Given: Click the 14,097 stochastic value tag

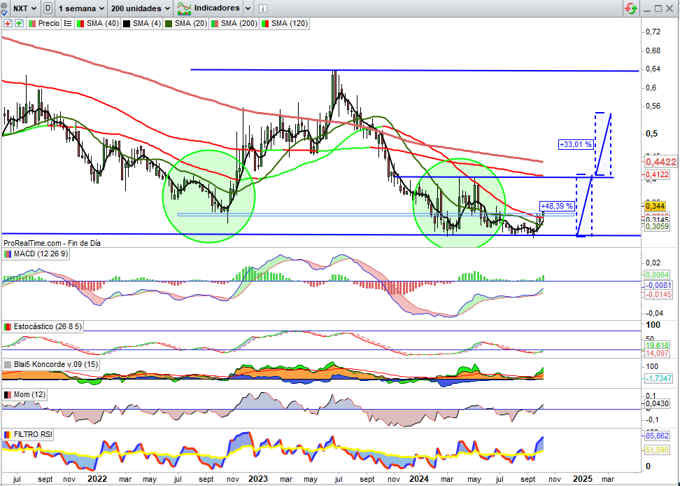Looking at the screenshot, I should 657,354.
